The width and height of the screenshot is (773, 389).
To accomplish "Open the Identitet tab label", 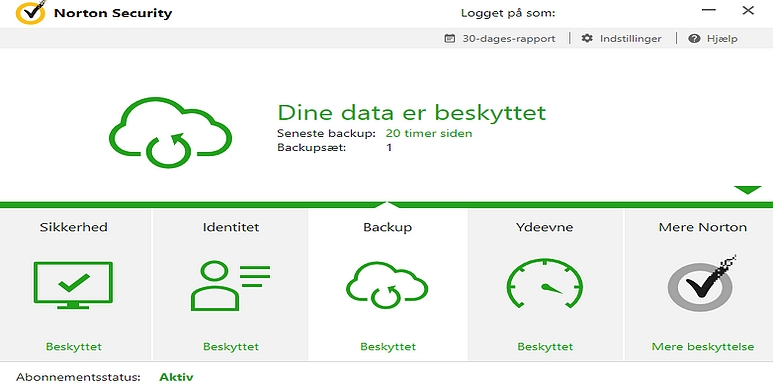I will point(231,227).
